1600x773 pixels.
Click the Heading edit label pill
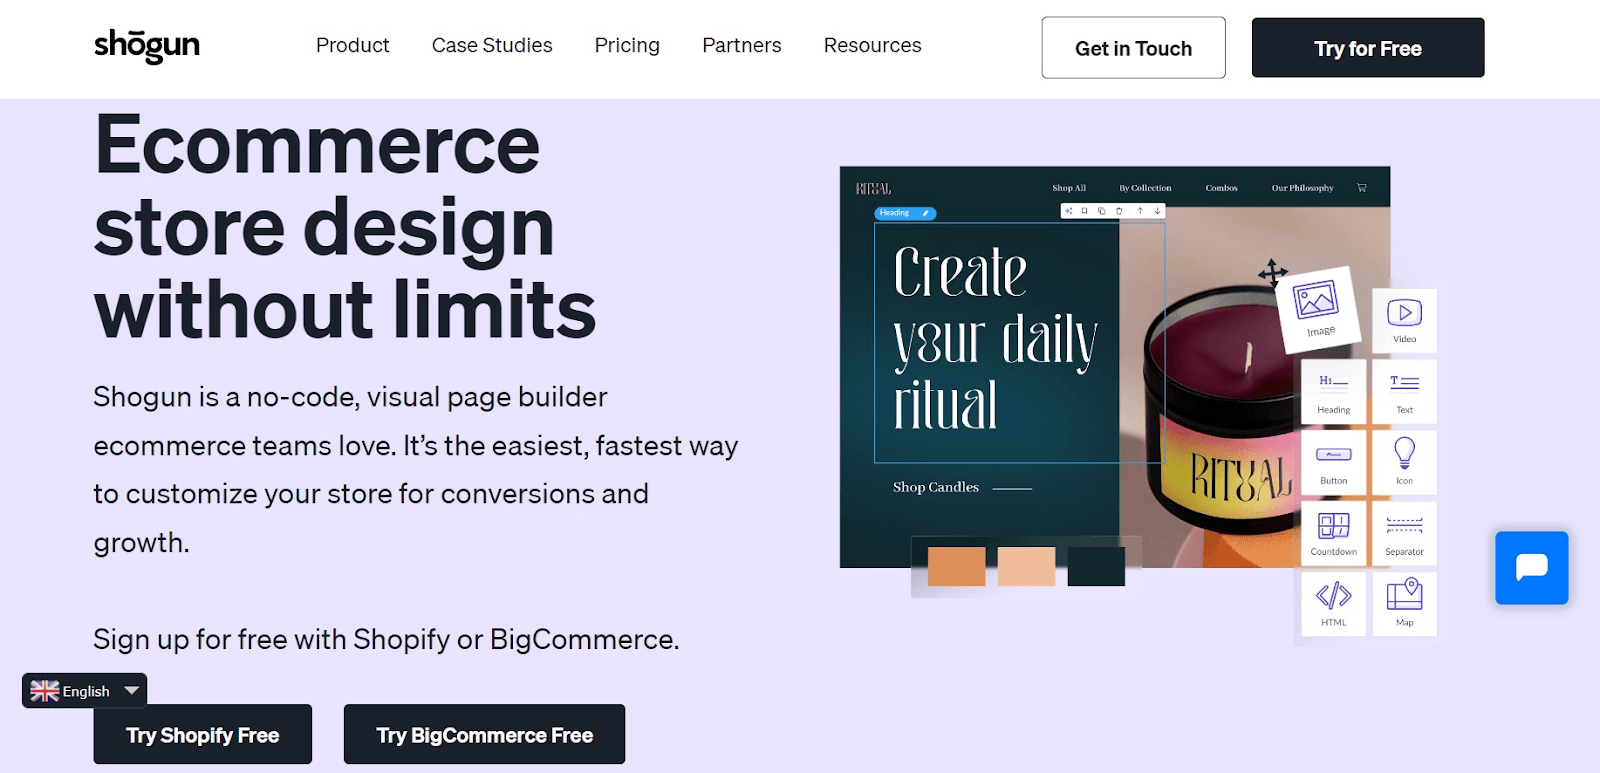(905, 213)
